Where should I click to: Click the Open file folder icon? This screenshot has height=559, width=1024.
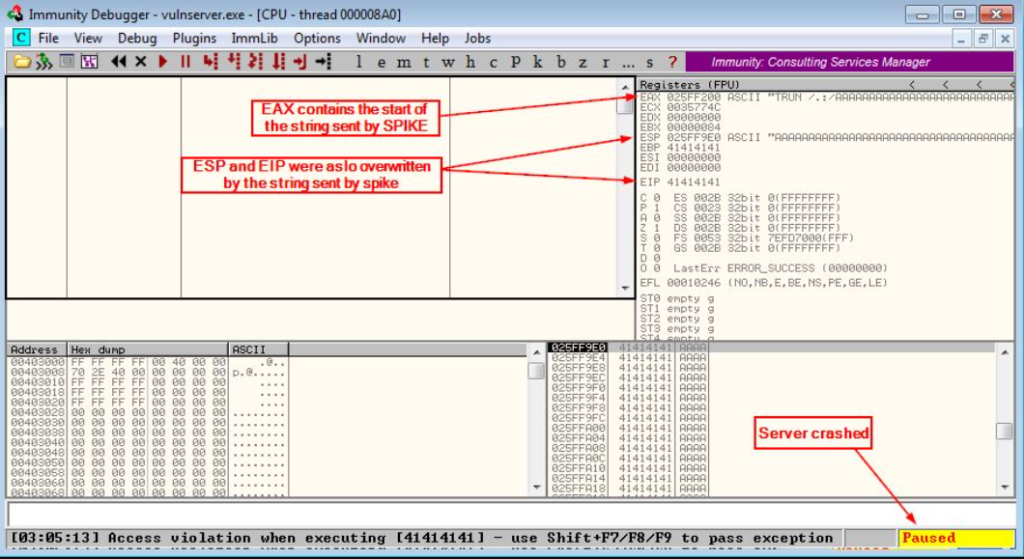tap(21, 62)
